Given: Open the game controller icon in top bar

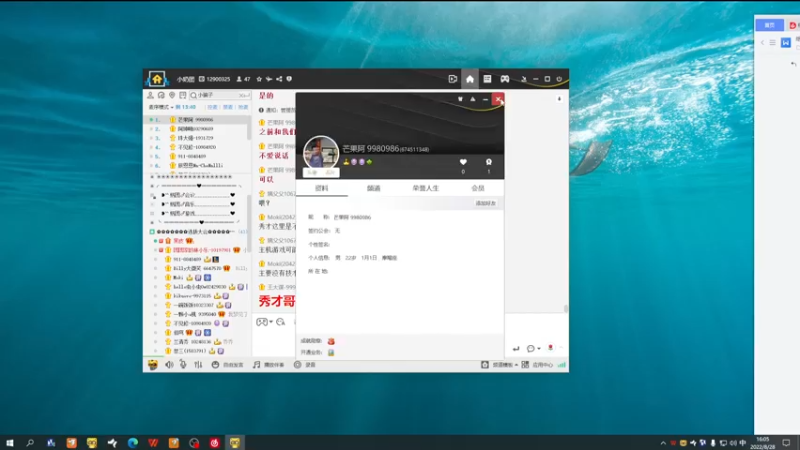Looking at the screenshot, I should coord(505,79).
